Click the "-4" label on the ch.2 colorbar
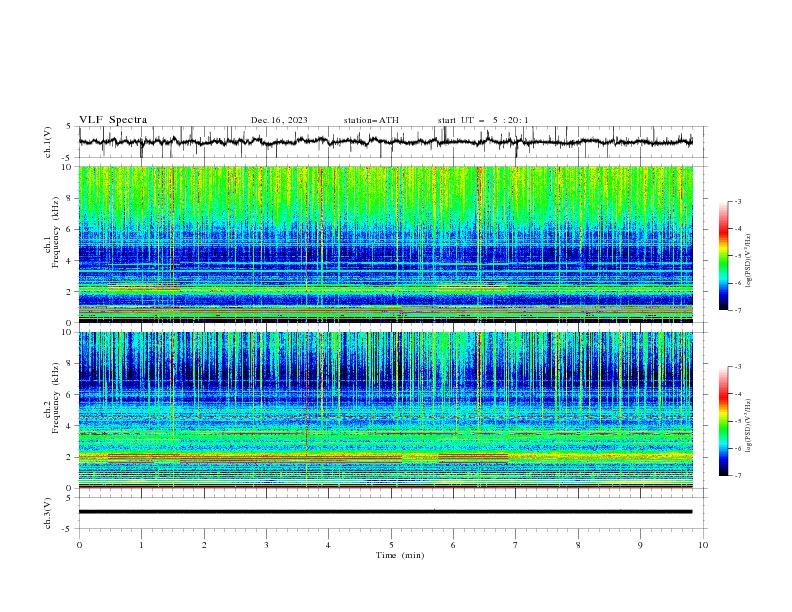 (x=738, y=394)
